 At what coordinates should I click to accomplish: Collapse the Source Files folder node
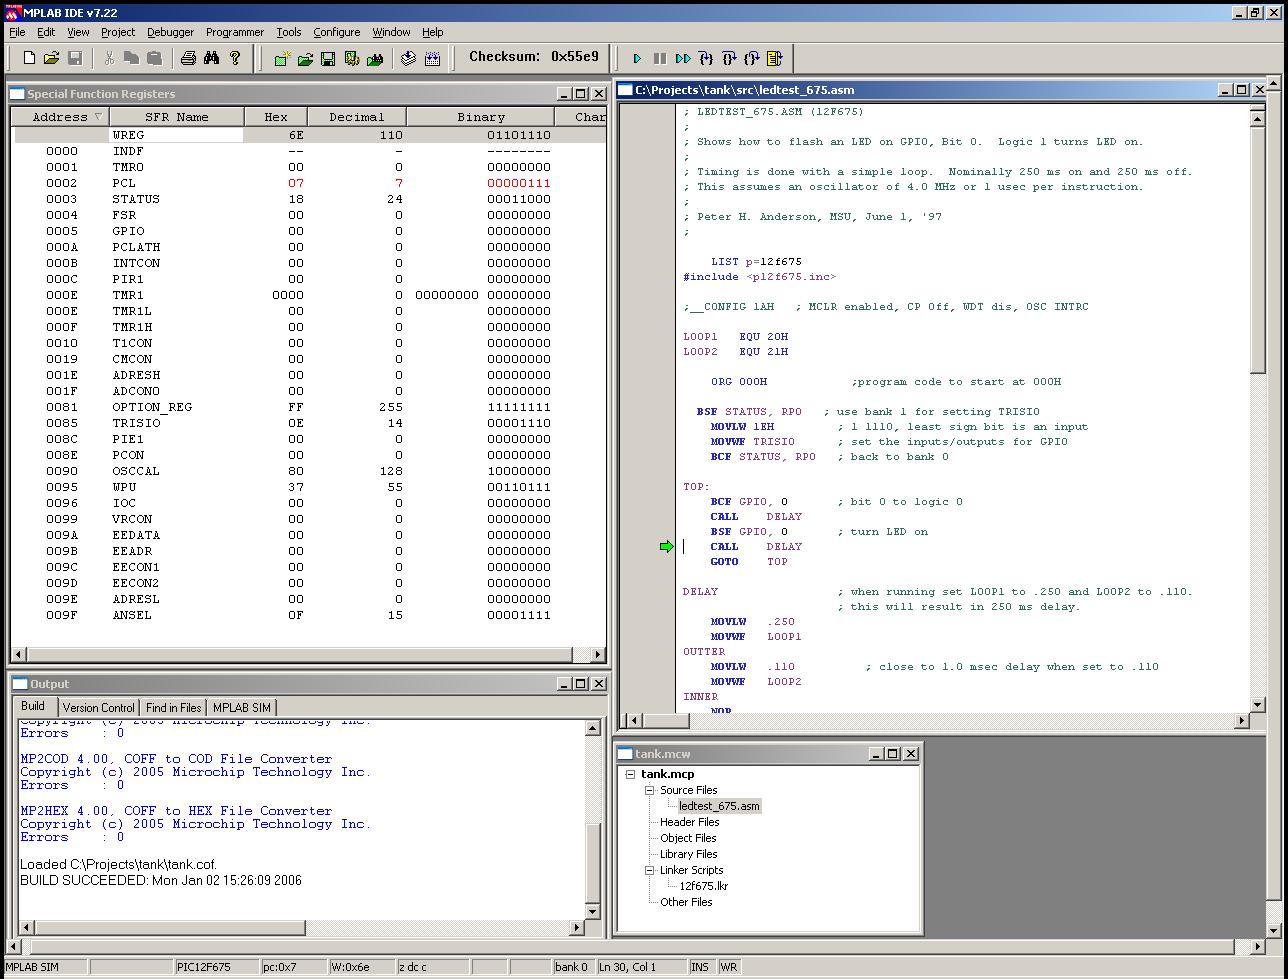(649, 790)
